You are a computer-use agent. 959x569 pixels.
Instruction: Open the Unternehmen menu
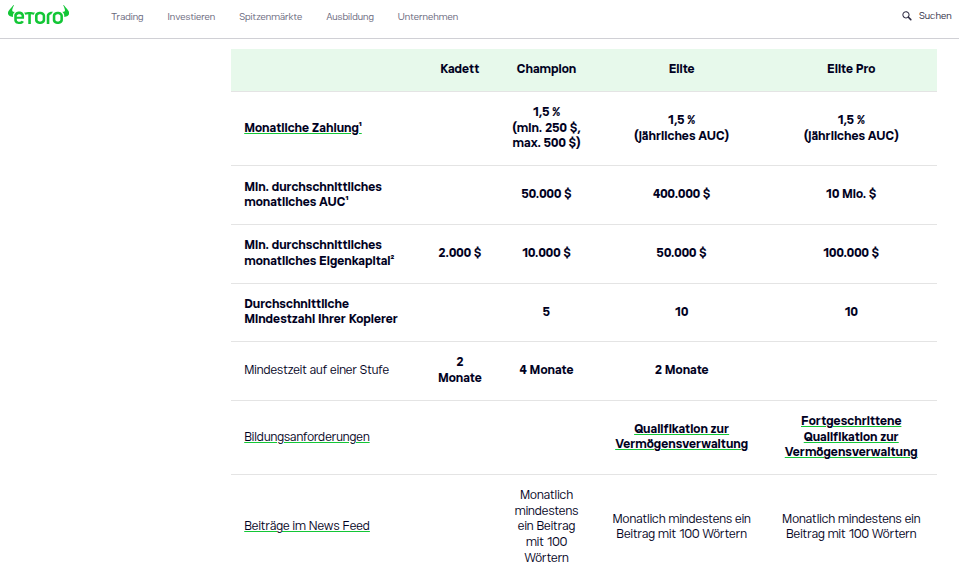pos(428,17)
